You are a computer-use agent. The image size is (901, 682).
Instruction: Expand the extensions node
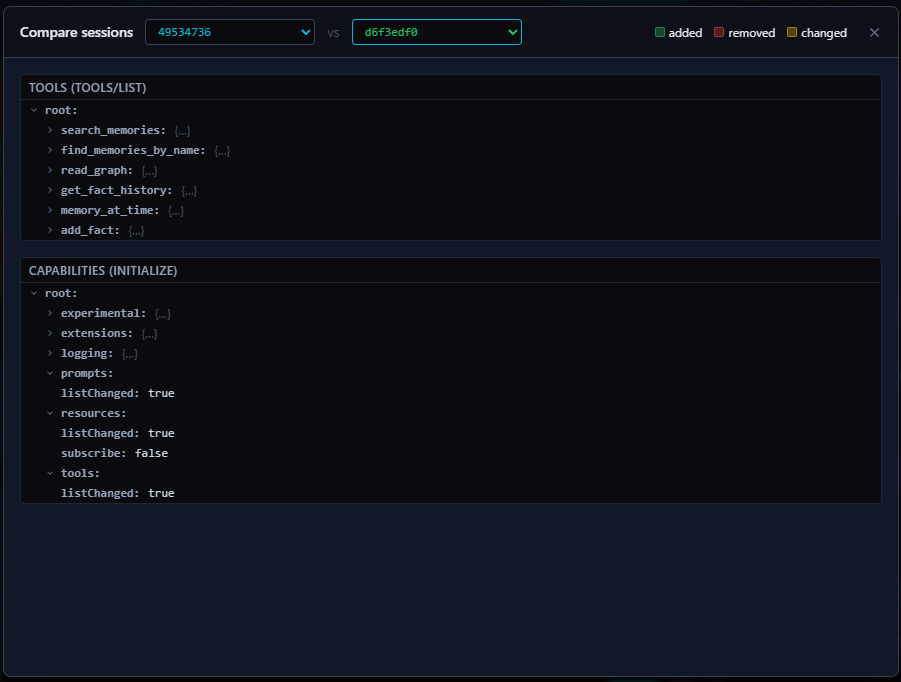click(50, 333)
